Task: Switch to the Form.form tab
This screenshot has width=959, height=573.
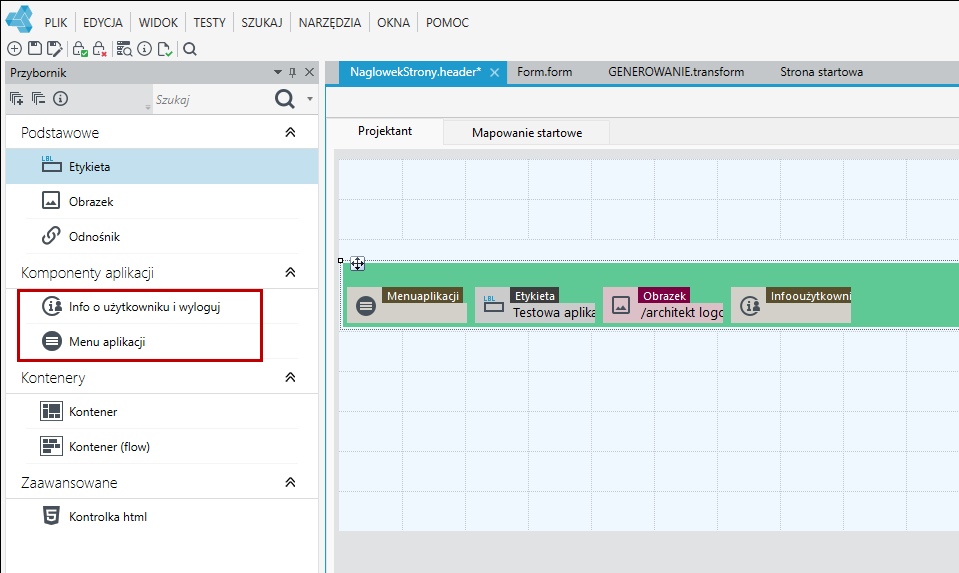Action: (x=544, y=72)
